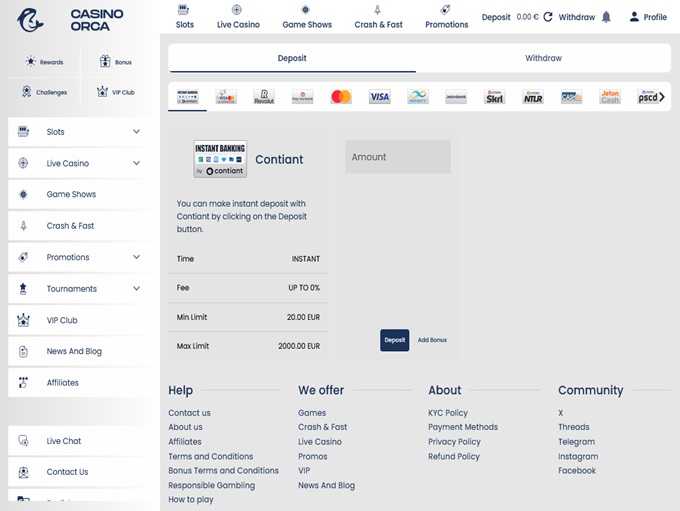Switch to the Withdraw tab

[543, 58]
